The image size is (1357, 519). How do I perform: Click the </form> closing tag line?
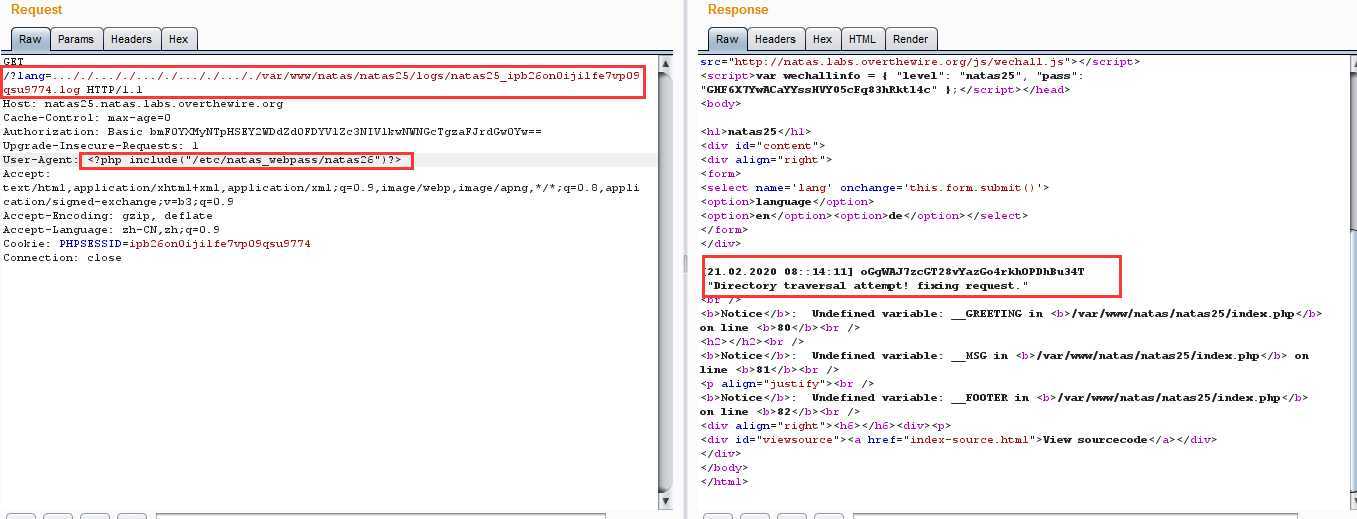(x=723, y=230)
